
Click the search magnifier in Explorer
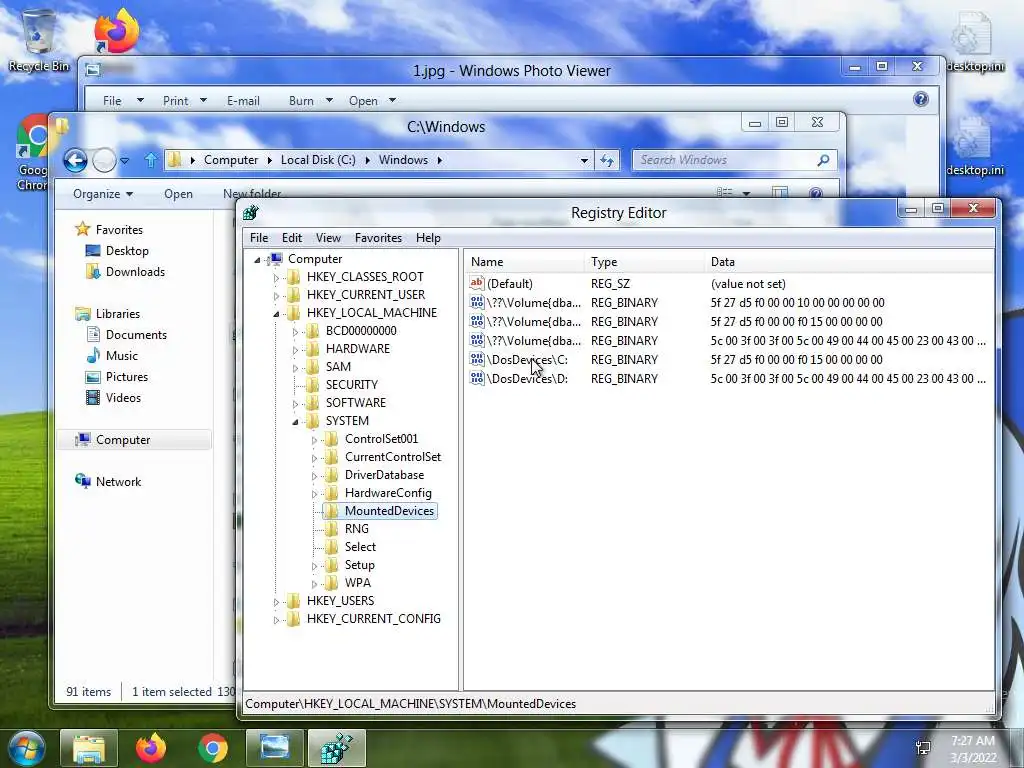824,160
